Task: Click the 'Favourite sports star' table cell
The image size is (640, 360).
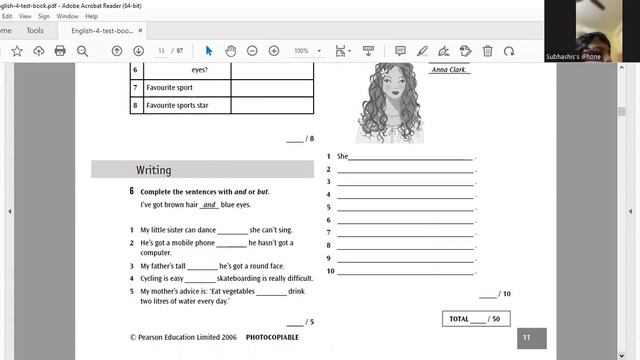Action: pyautogui.click(x=187, y=105)
